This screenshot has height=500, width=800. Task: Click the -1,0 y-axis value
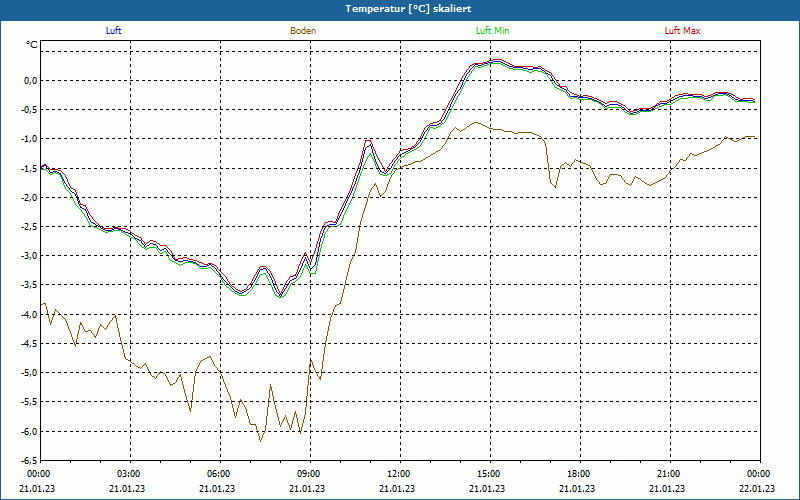pos(30,139)
